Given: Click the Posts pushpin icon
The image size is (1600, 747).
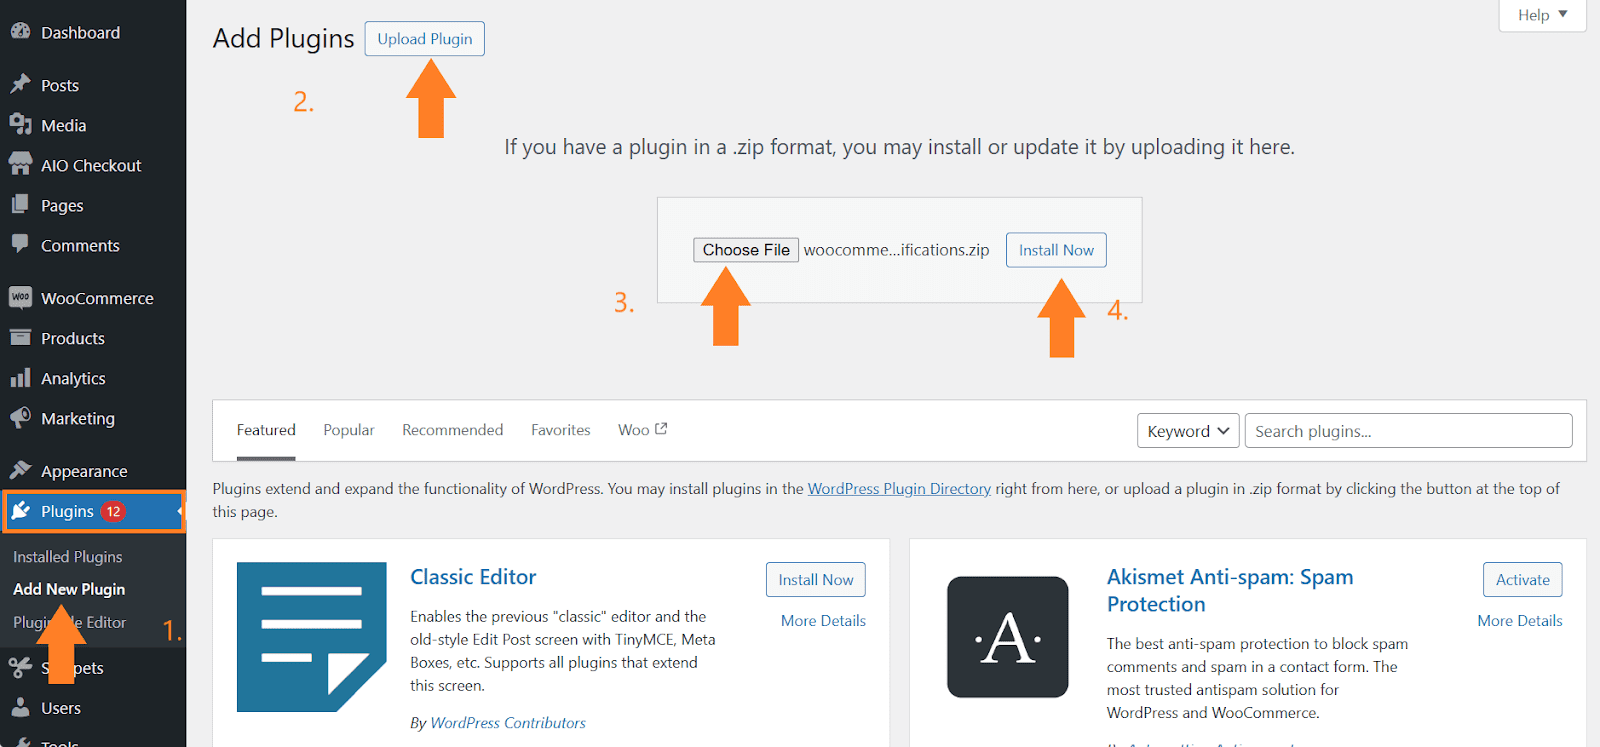Looking at the screenshot, I should point(20,85).
